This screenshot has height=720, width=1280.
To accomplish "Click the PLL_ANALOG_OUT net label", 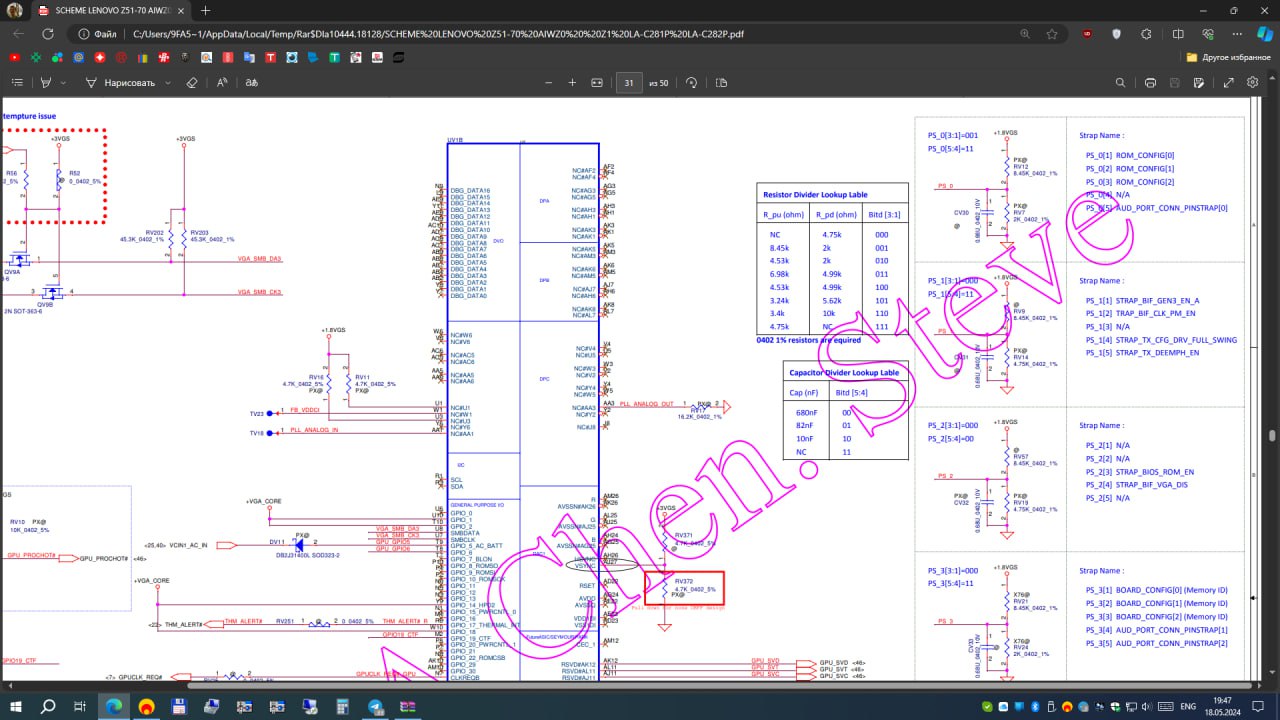I will (647, 404).
